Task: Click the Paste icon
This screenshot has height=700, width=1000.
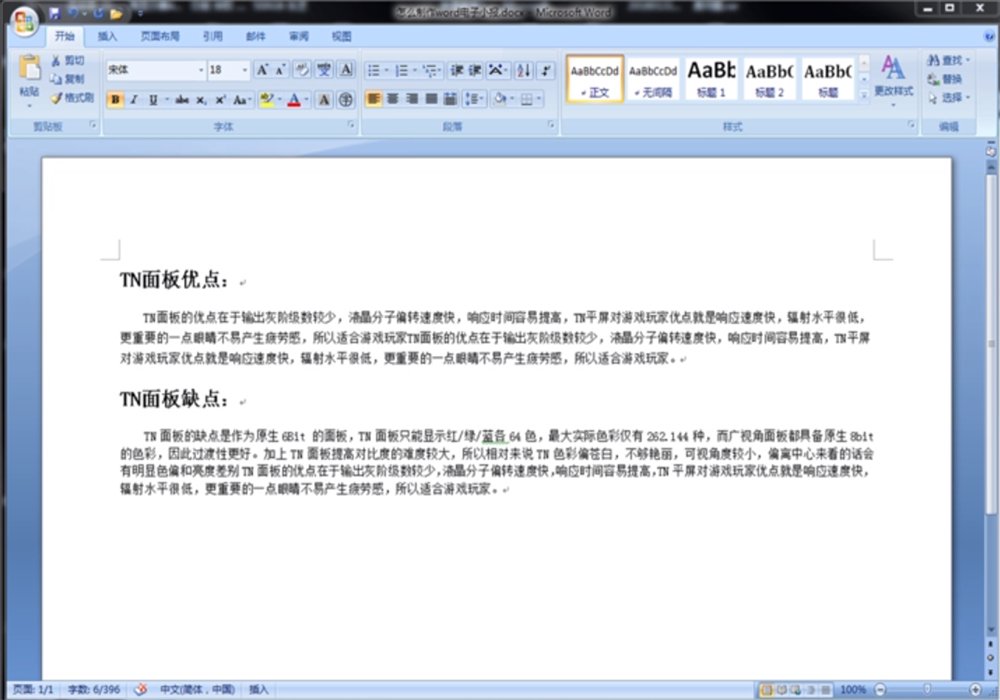Action: (x=30, y=72)
